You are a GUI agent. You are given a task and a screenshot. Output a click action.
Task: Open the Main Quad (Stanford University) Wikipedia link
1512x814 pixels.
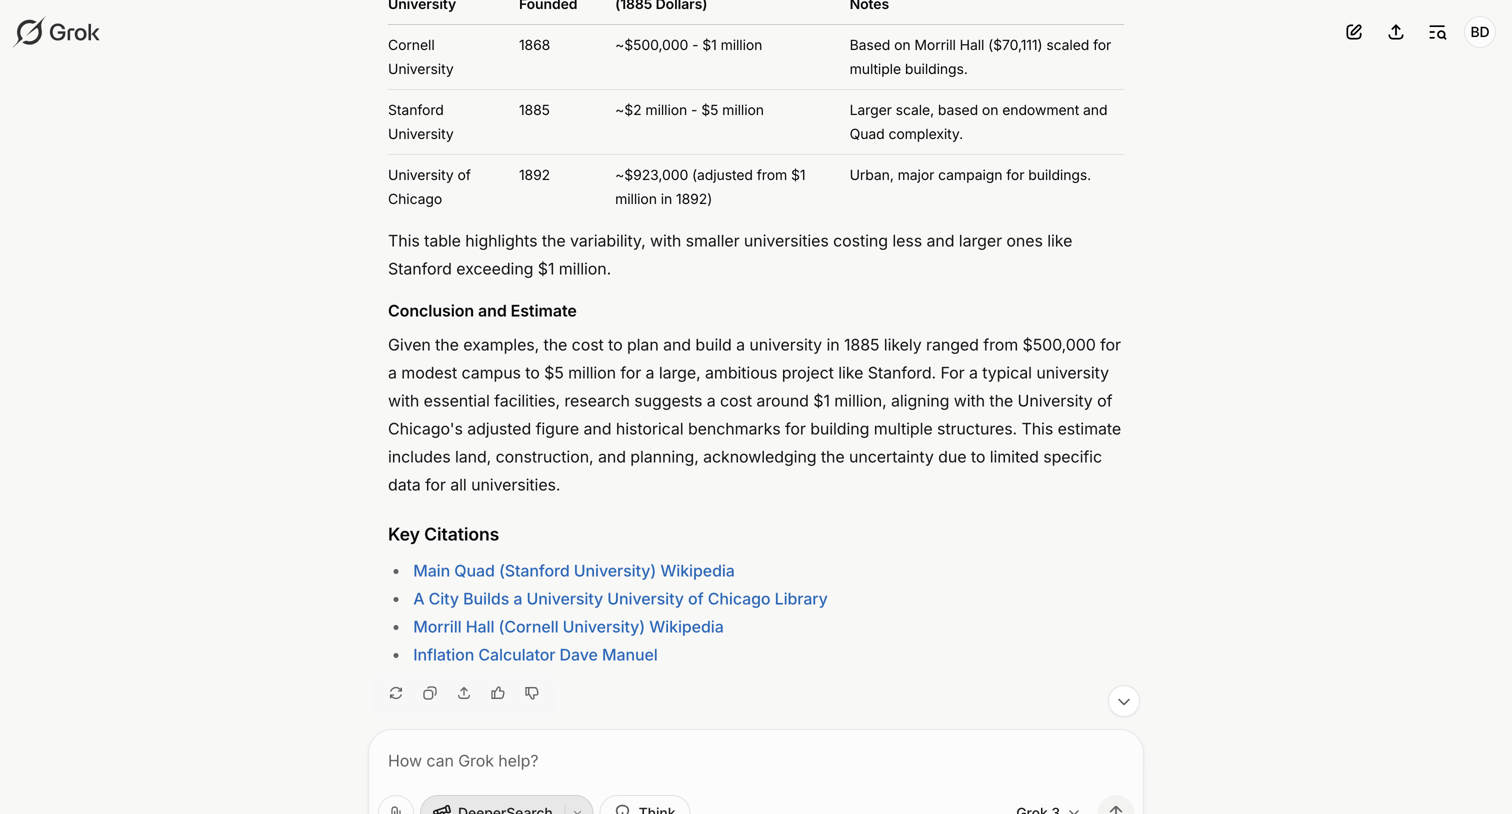click(x=574, y=571)
